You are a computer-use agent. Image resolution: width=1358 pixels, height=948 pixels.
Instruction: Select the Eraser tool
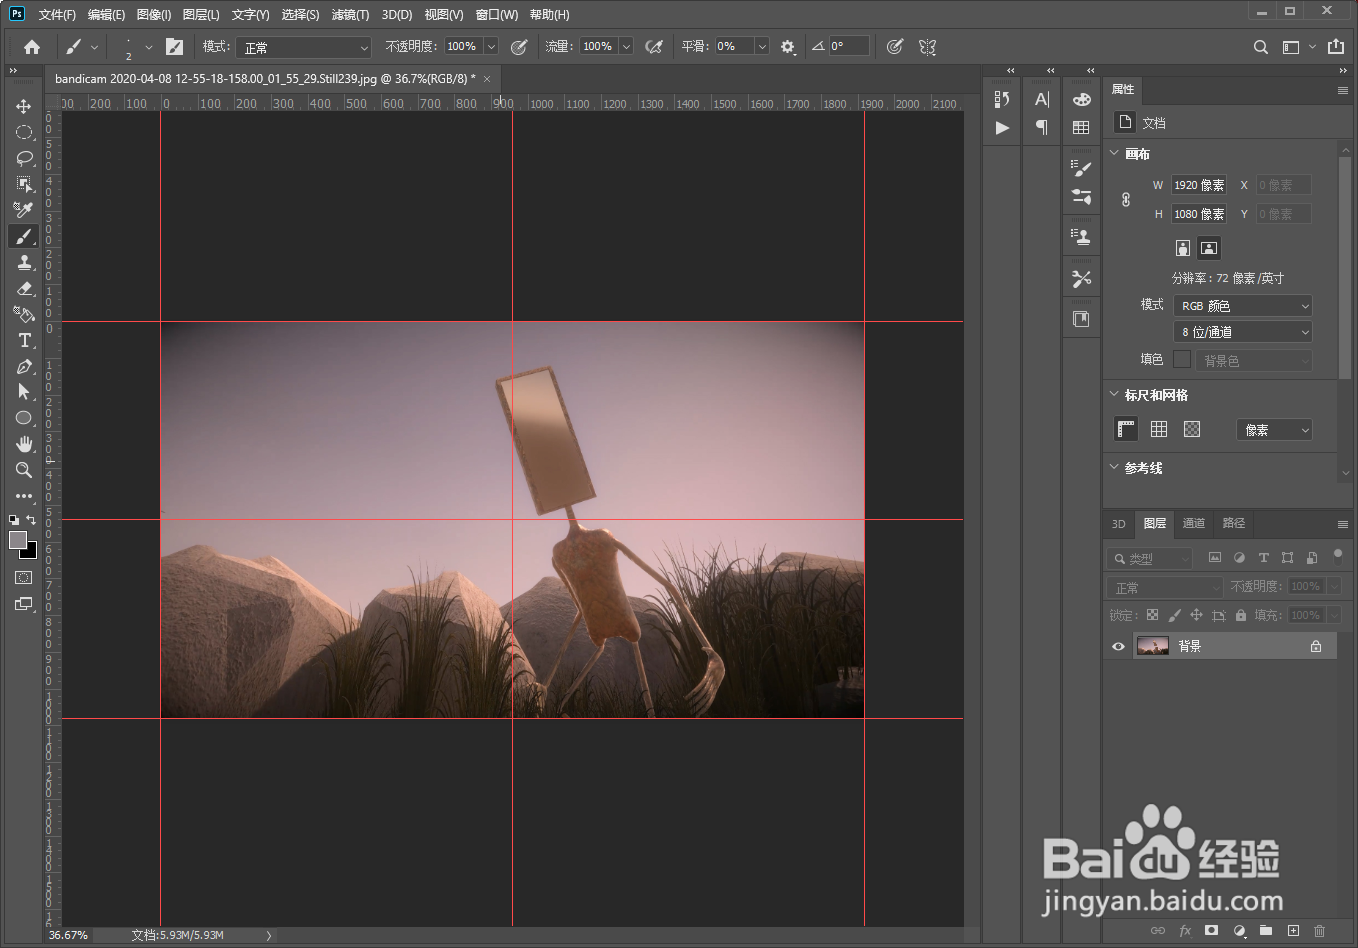[24, 288]
